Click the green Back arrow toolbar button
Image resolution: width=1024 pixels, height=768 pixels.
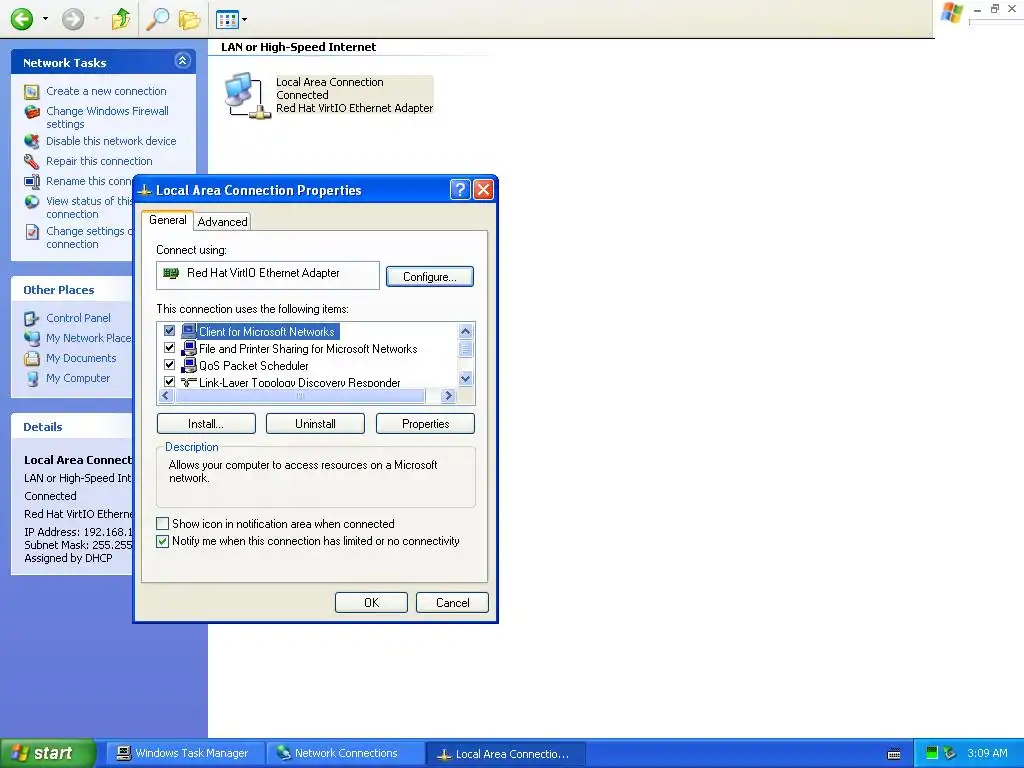(x=22, y=19)
